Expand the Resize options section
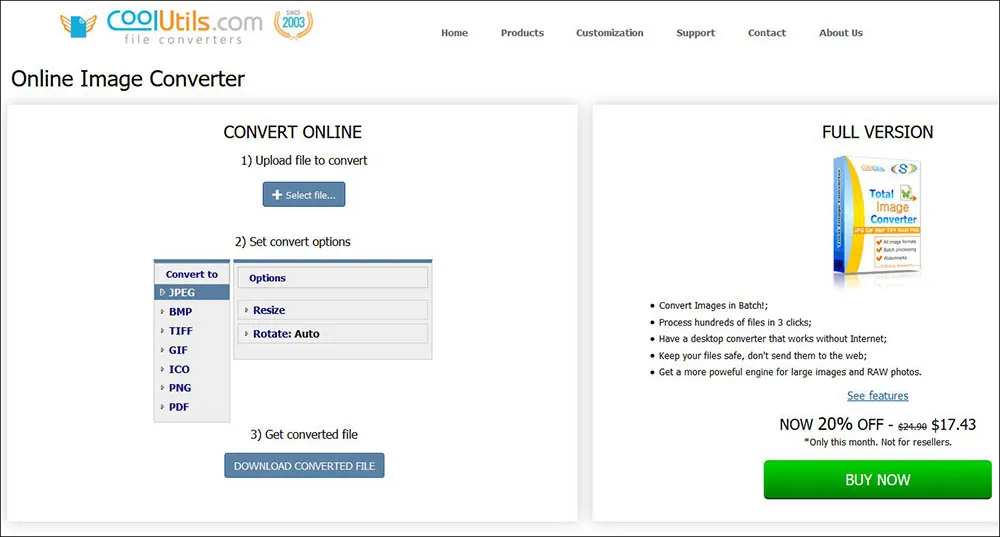Image resolution: width=1000 pixels, height=537 pixels. [x=332, y=310]
